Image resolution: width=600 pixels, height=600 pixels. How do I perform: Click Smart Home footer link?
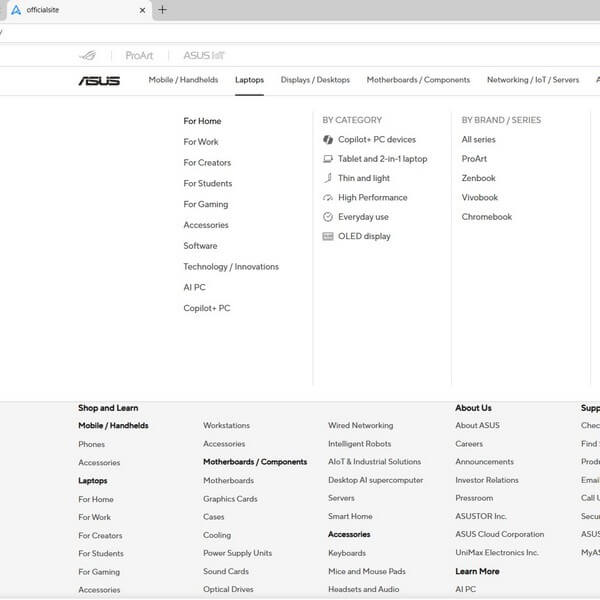pyautogui.click(x=350, y=516)
